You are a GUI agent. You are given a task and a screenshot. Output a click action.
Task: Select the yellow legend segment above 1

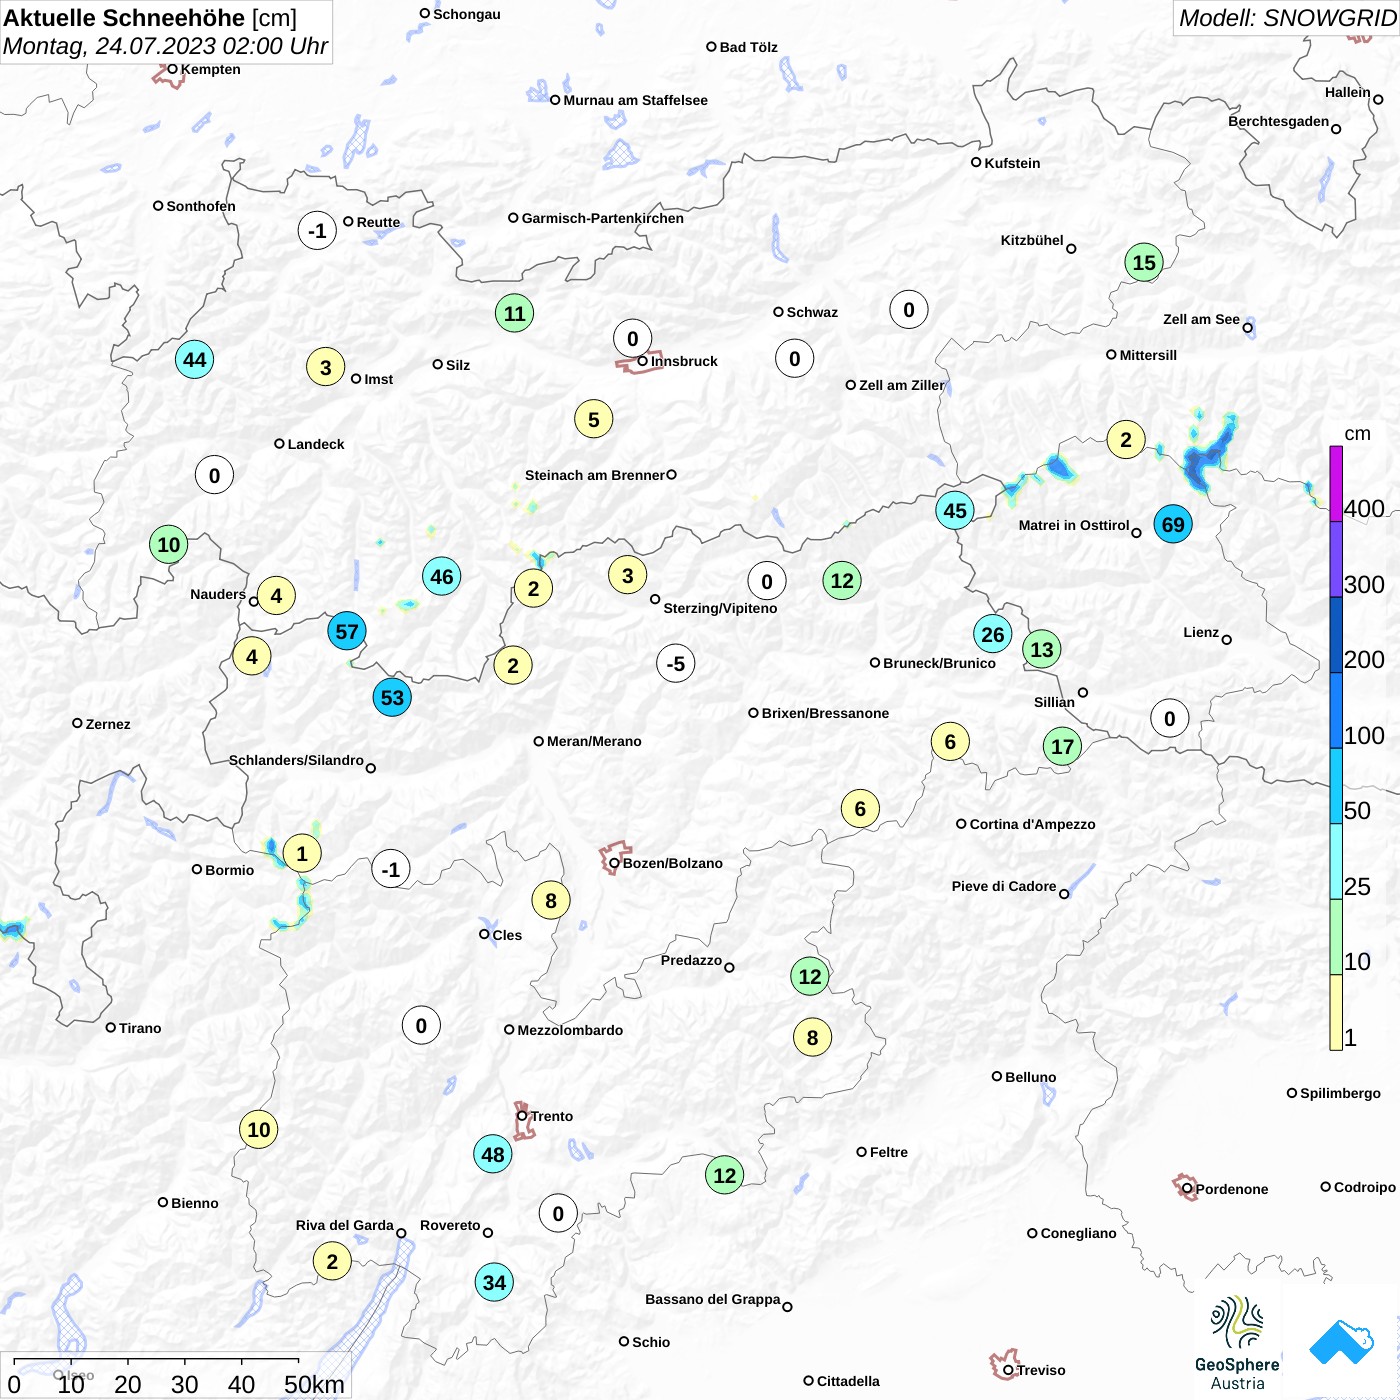coord(1336,1012)
